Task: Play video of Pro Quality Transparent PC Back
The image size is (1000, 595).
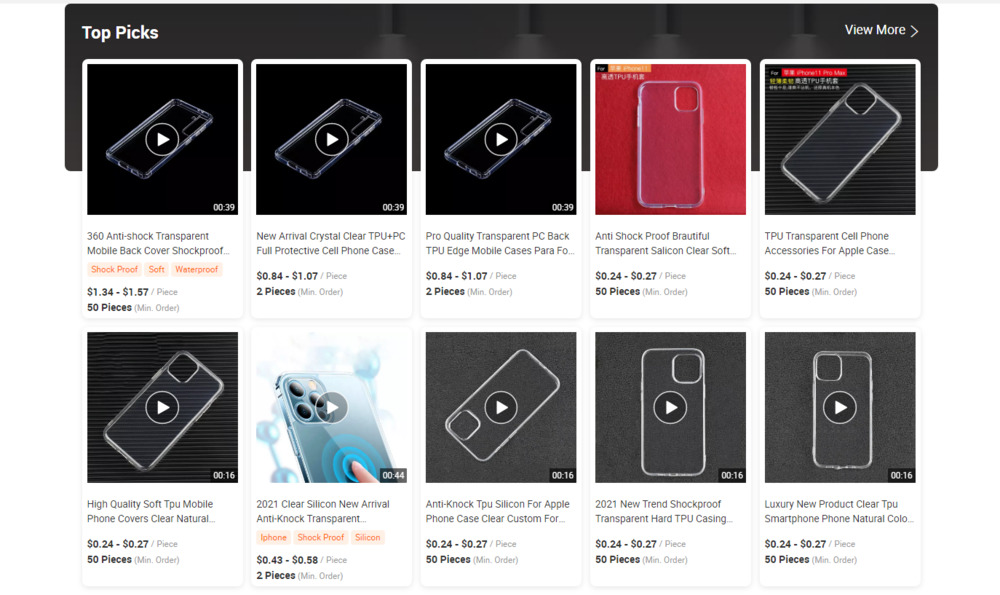Action: (501, 139)
